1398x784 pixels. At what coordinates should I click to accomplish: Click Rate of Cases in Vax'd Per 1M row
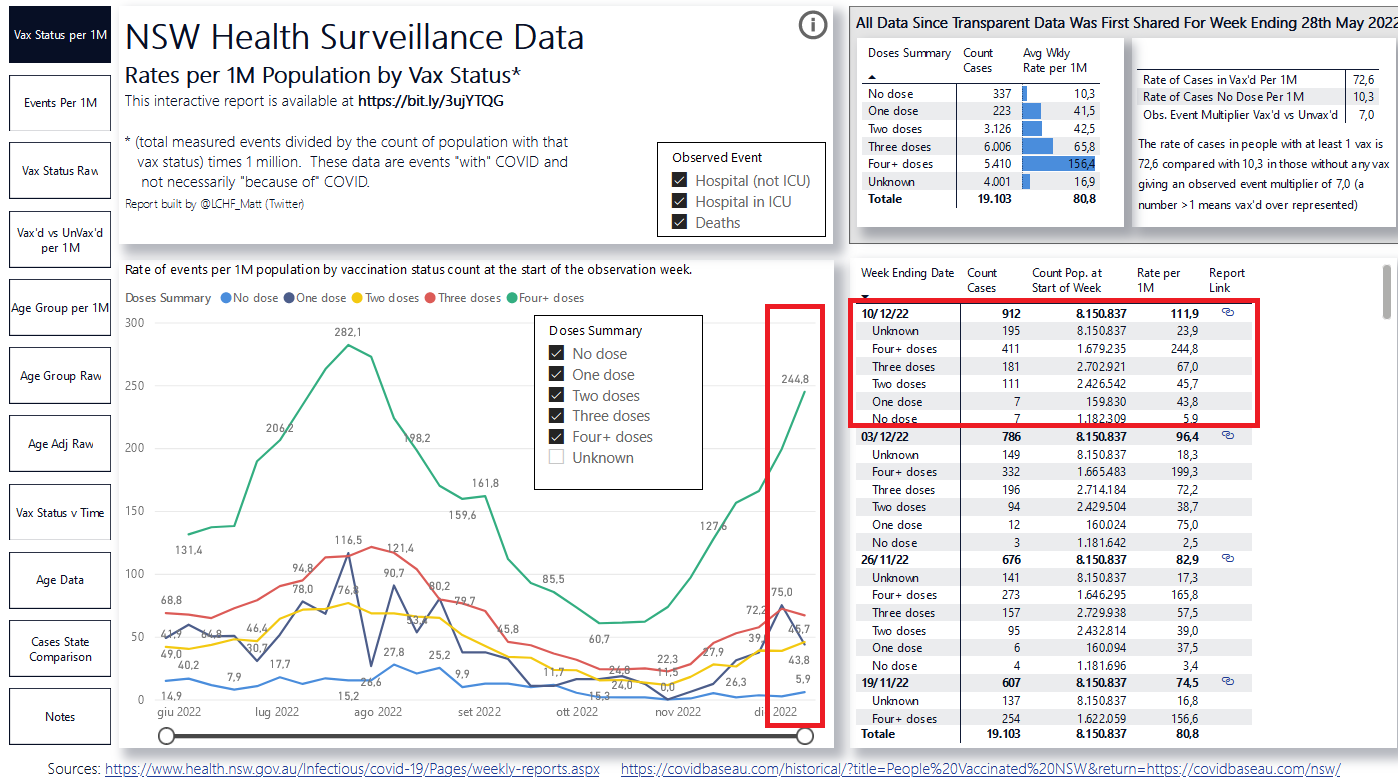click(1258, 79)
